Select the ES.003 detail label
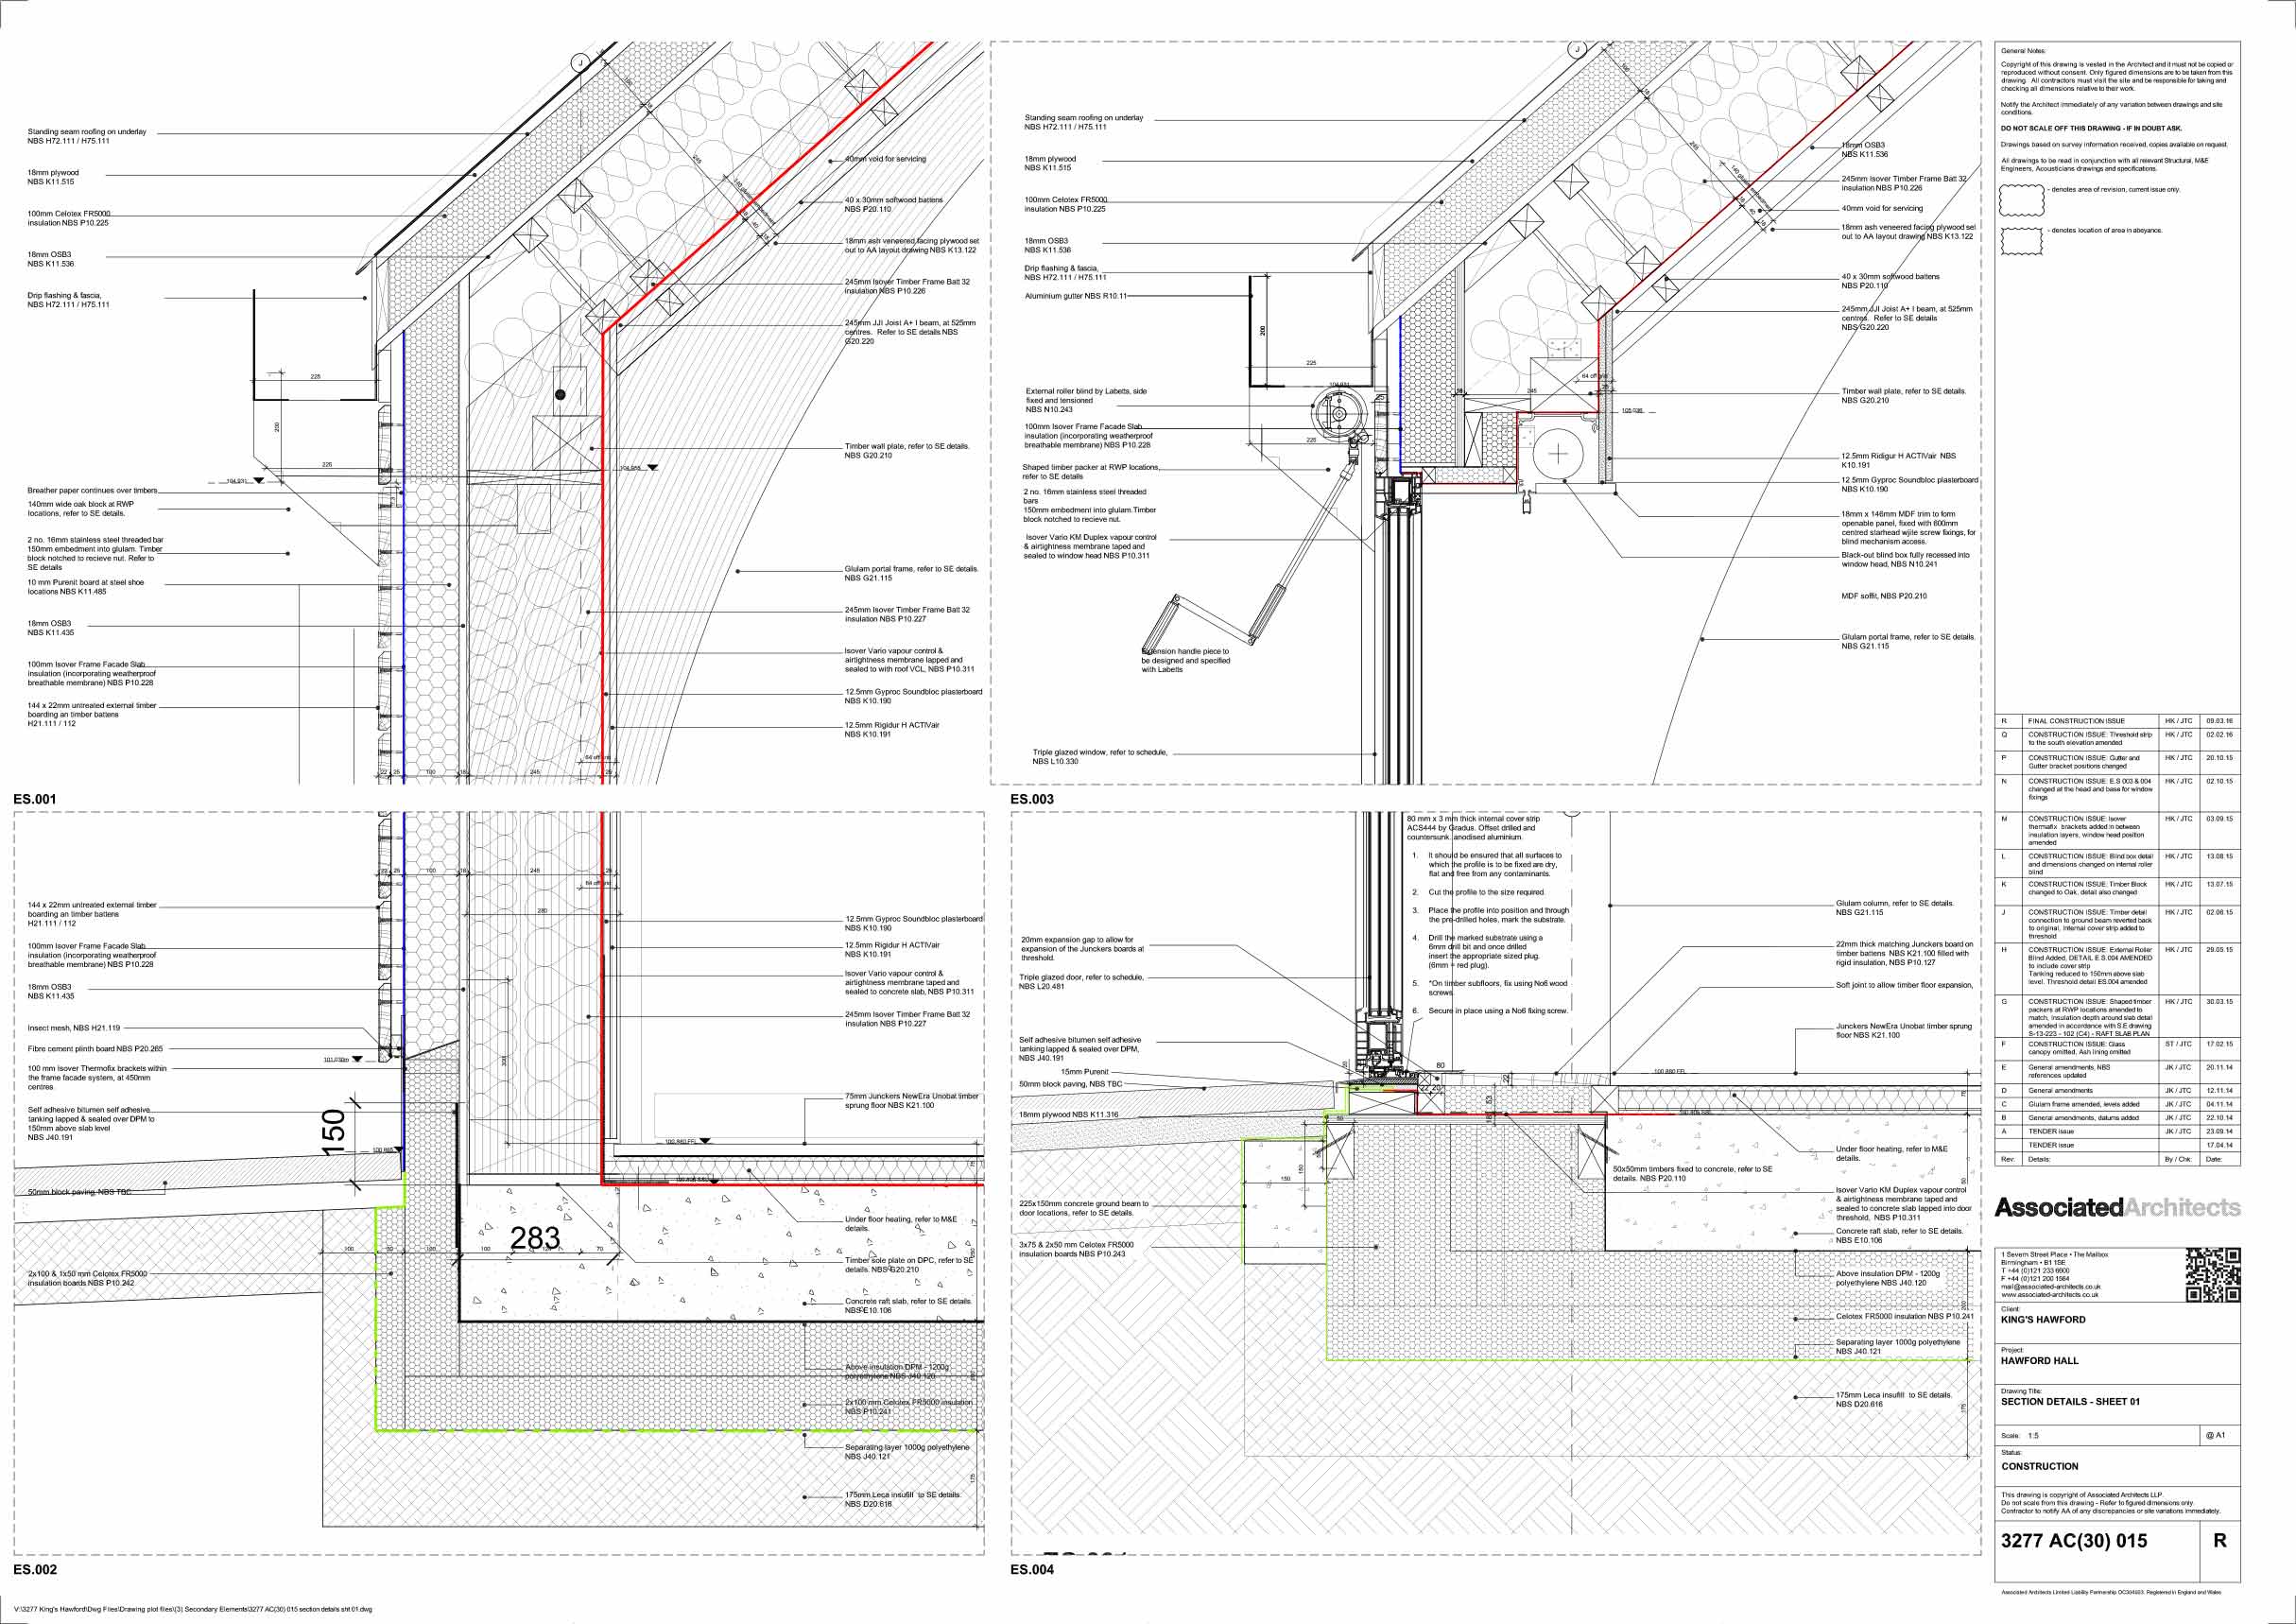This screenshot has width=2296, height=1624. [x=1032, y=799]
